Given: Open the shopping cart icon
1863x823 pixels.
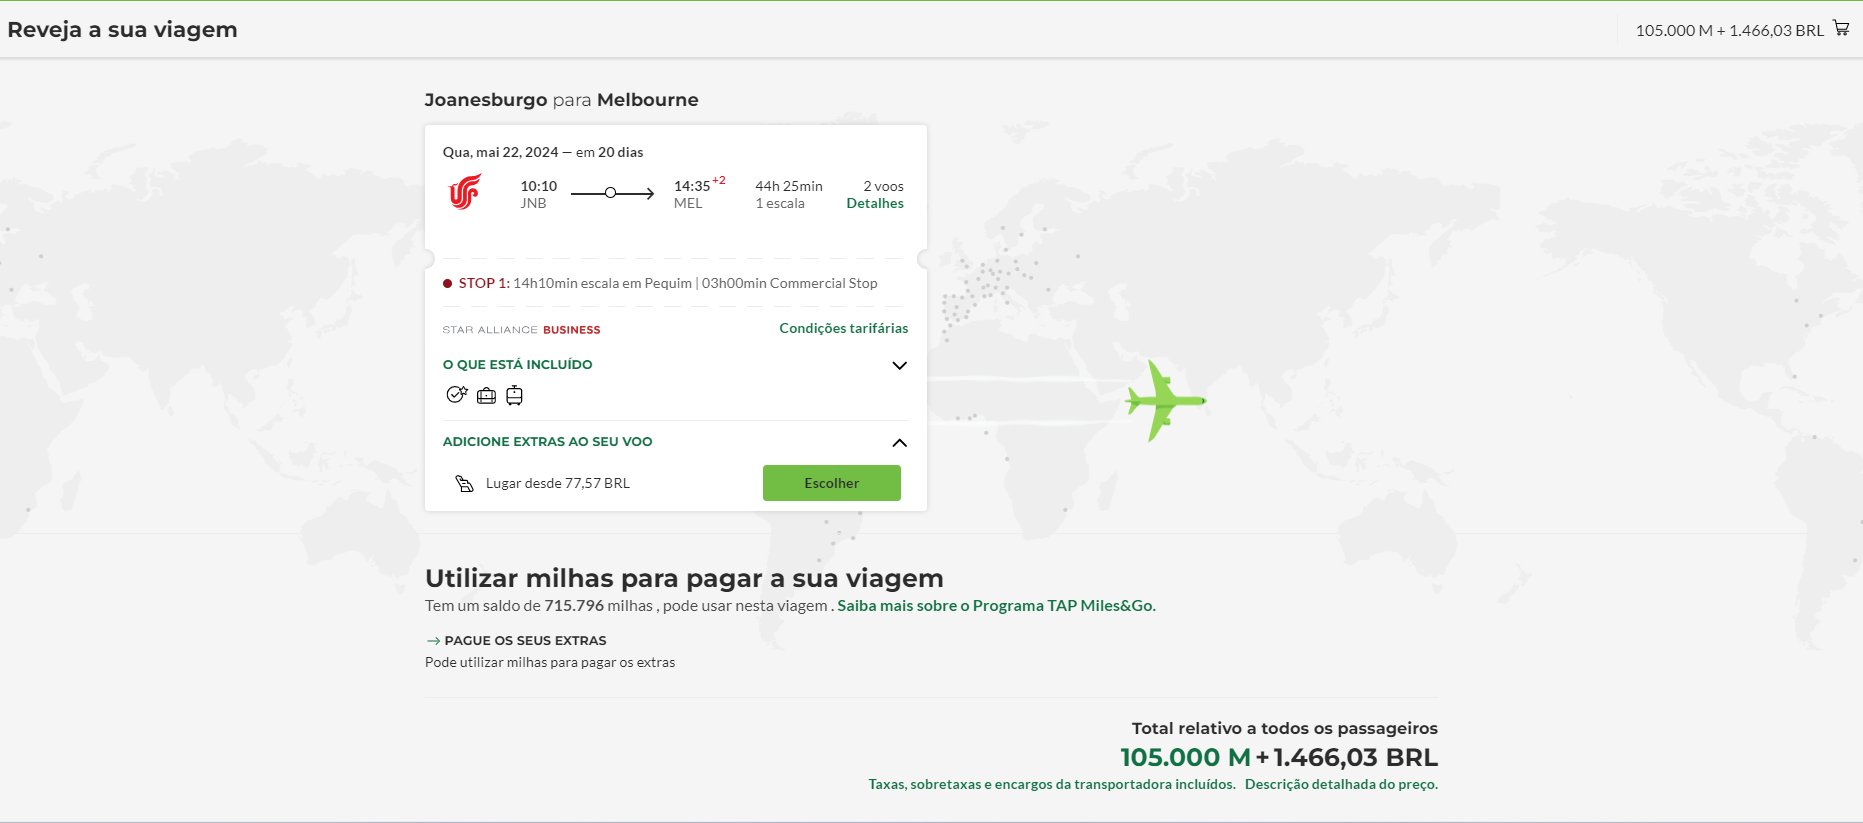Looking at the screenshot, I should click(1841, 29).
